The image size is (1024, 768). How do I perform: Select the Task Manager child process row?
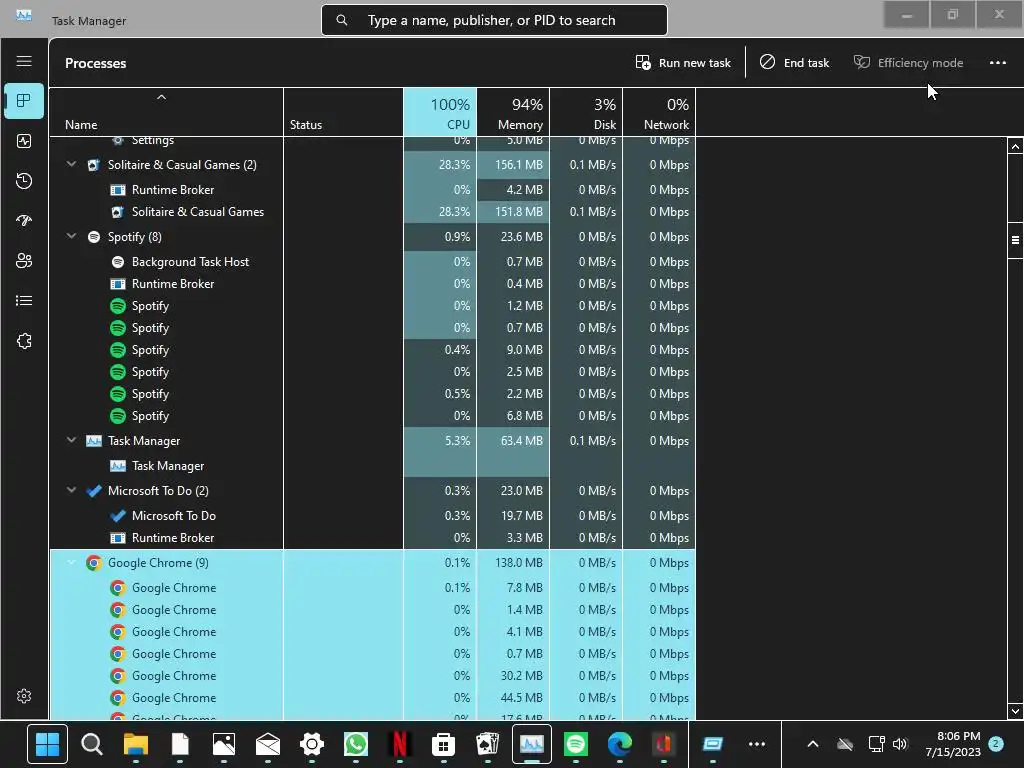[372, 466]
